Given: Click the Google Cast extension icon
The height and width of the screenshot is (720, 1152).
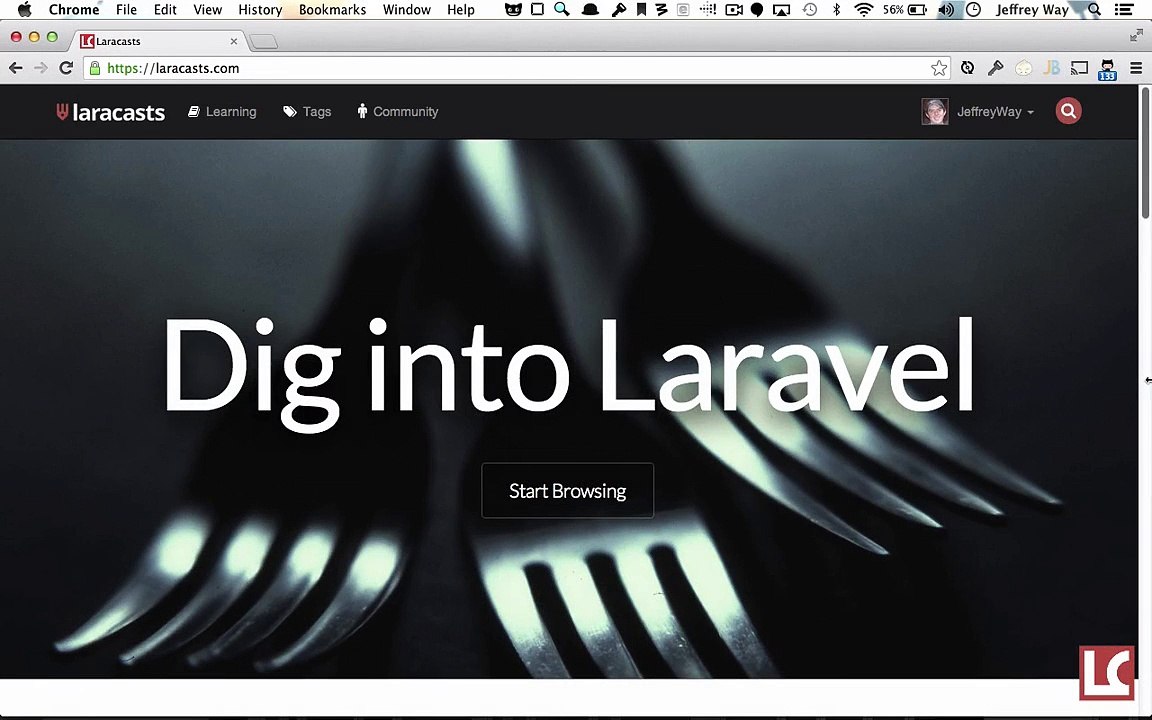Looking at the screenshot, I should point(1079,68).
